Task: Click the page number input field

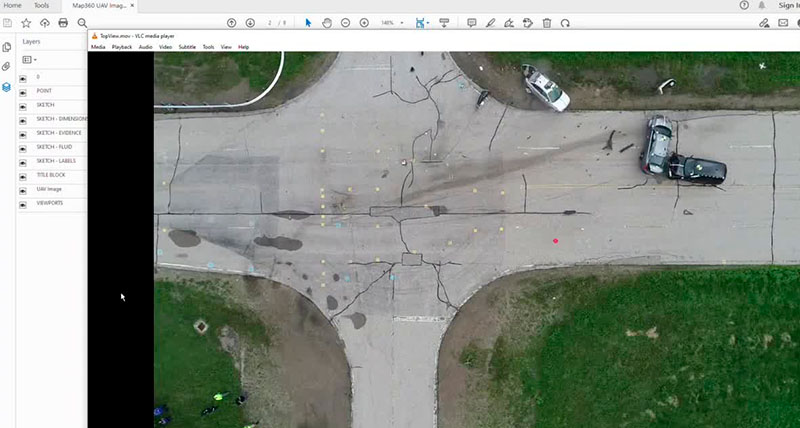Action: pyautogui.click(x=270, y=22)
